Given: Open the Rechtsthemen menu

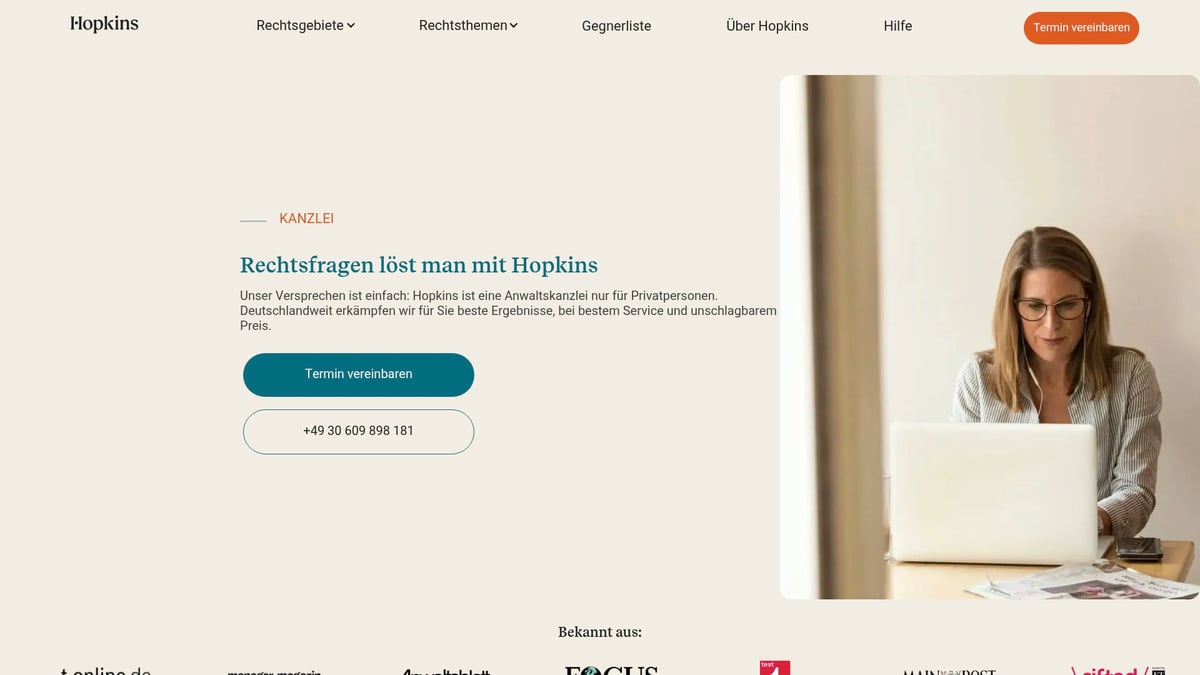Looking at the screenshot, I should tap(463, 26).
